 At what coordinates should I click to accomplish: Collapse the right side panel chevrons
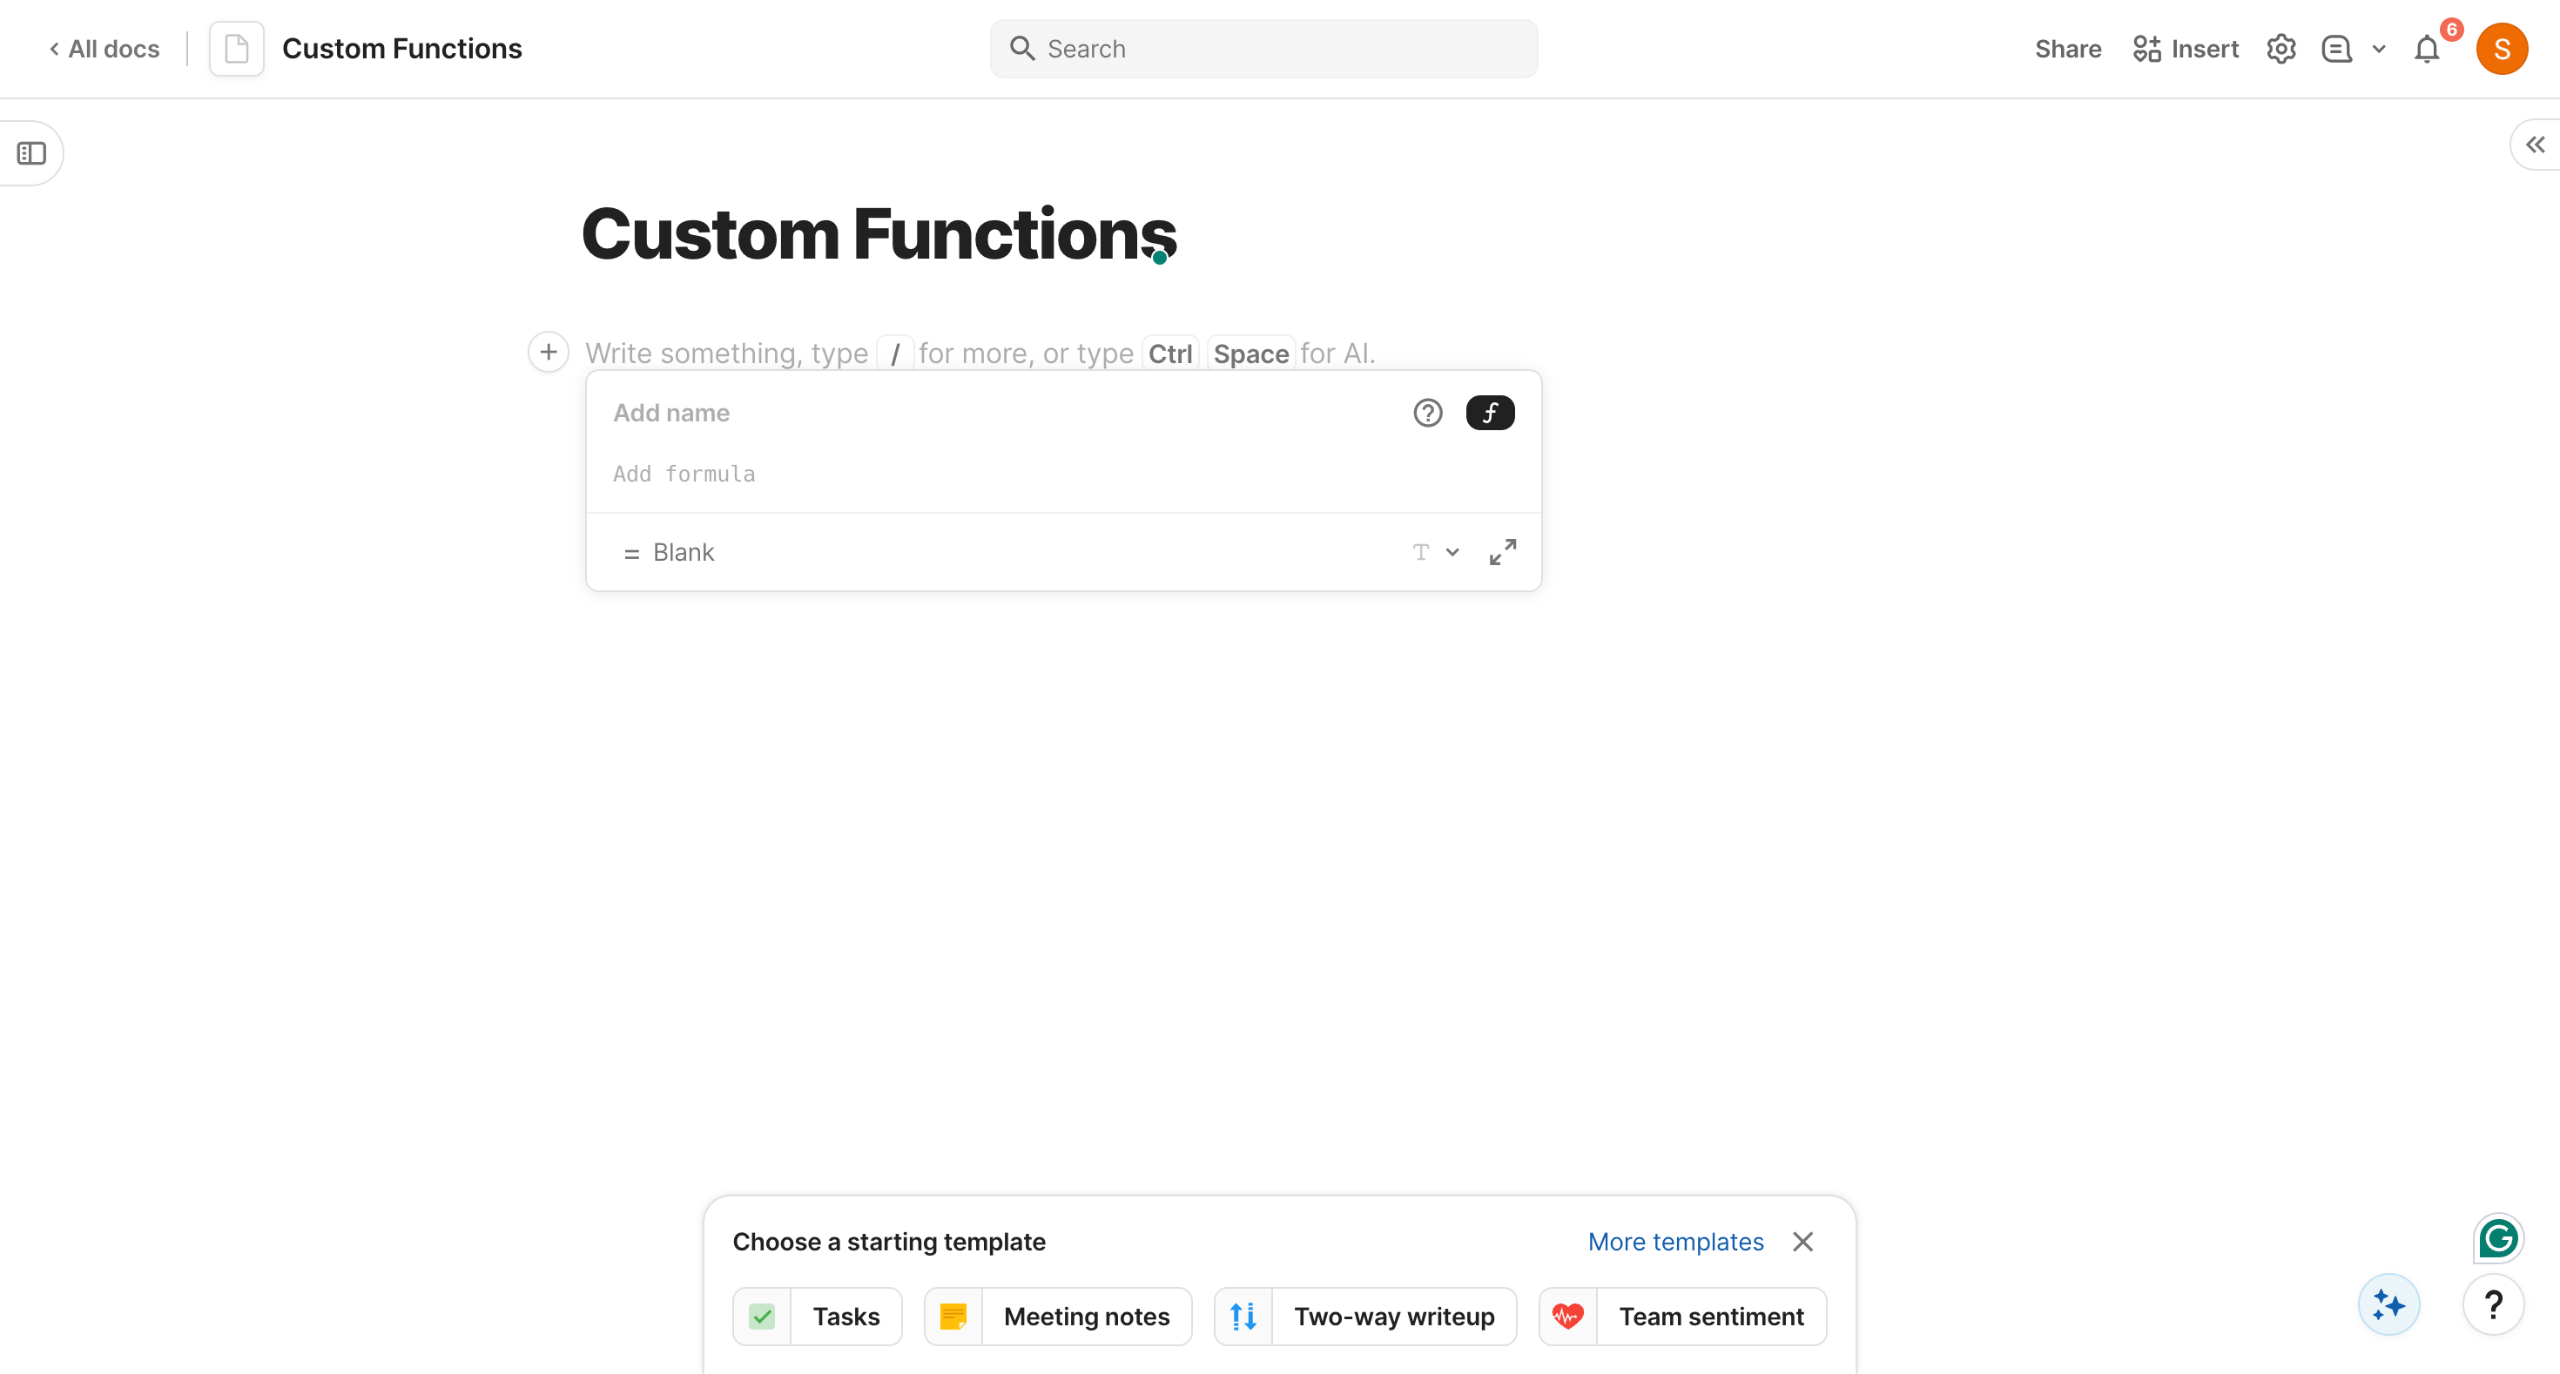pos(2535,145)
